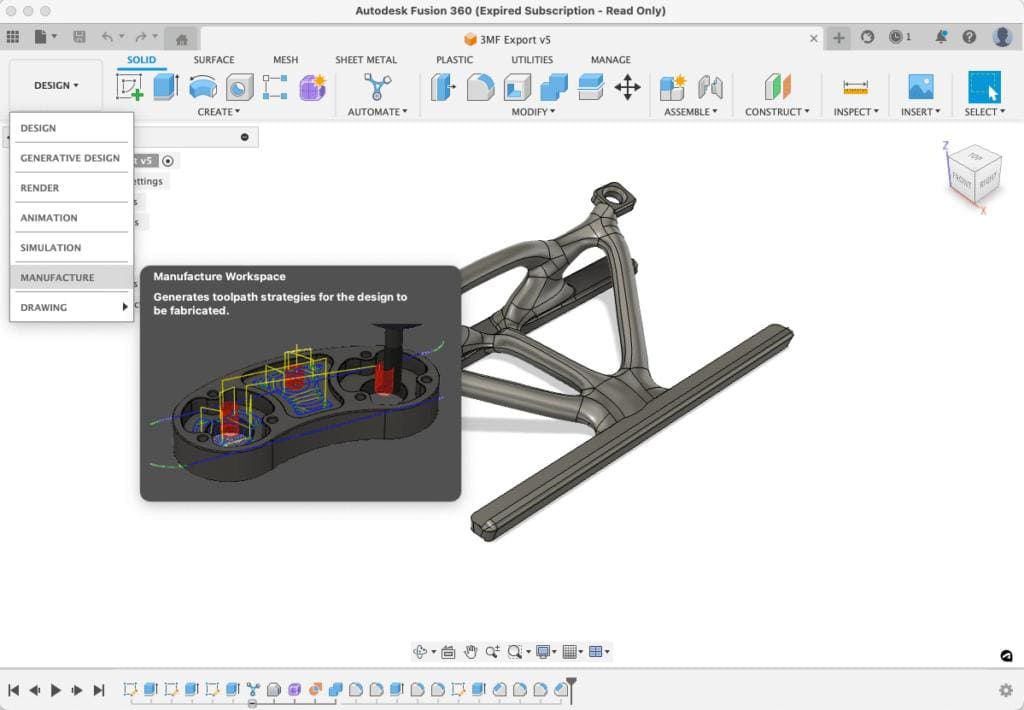
Task: Click the Orbit navigation tool
Action: 421,651
